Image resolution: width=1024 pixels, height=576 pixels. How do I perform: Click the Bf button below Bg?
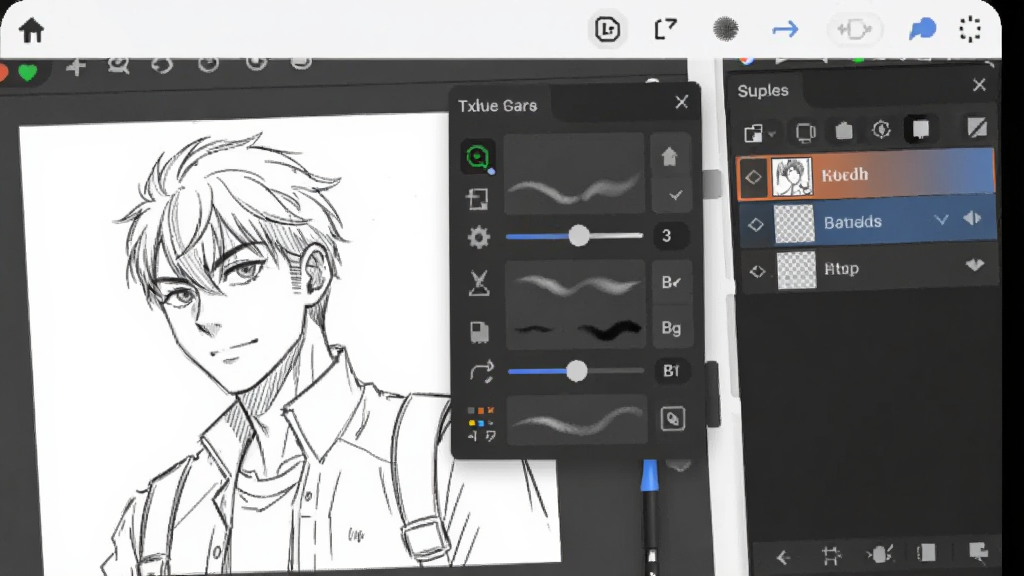coord(671,371)
